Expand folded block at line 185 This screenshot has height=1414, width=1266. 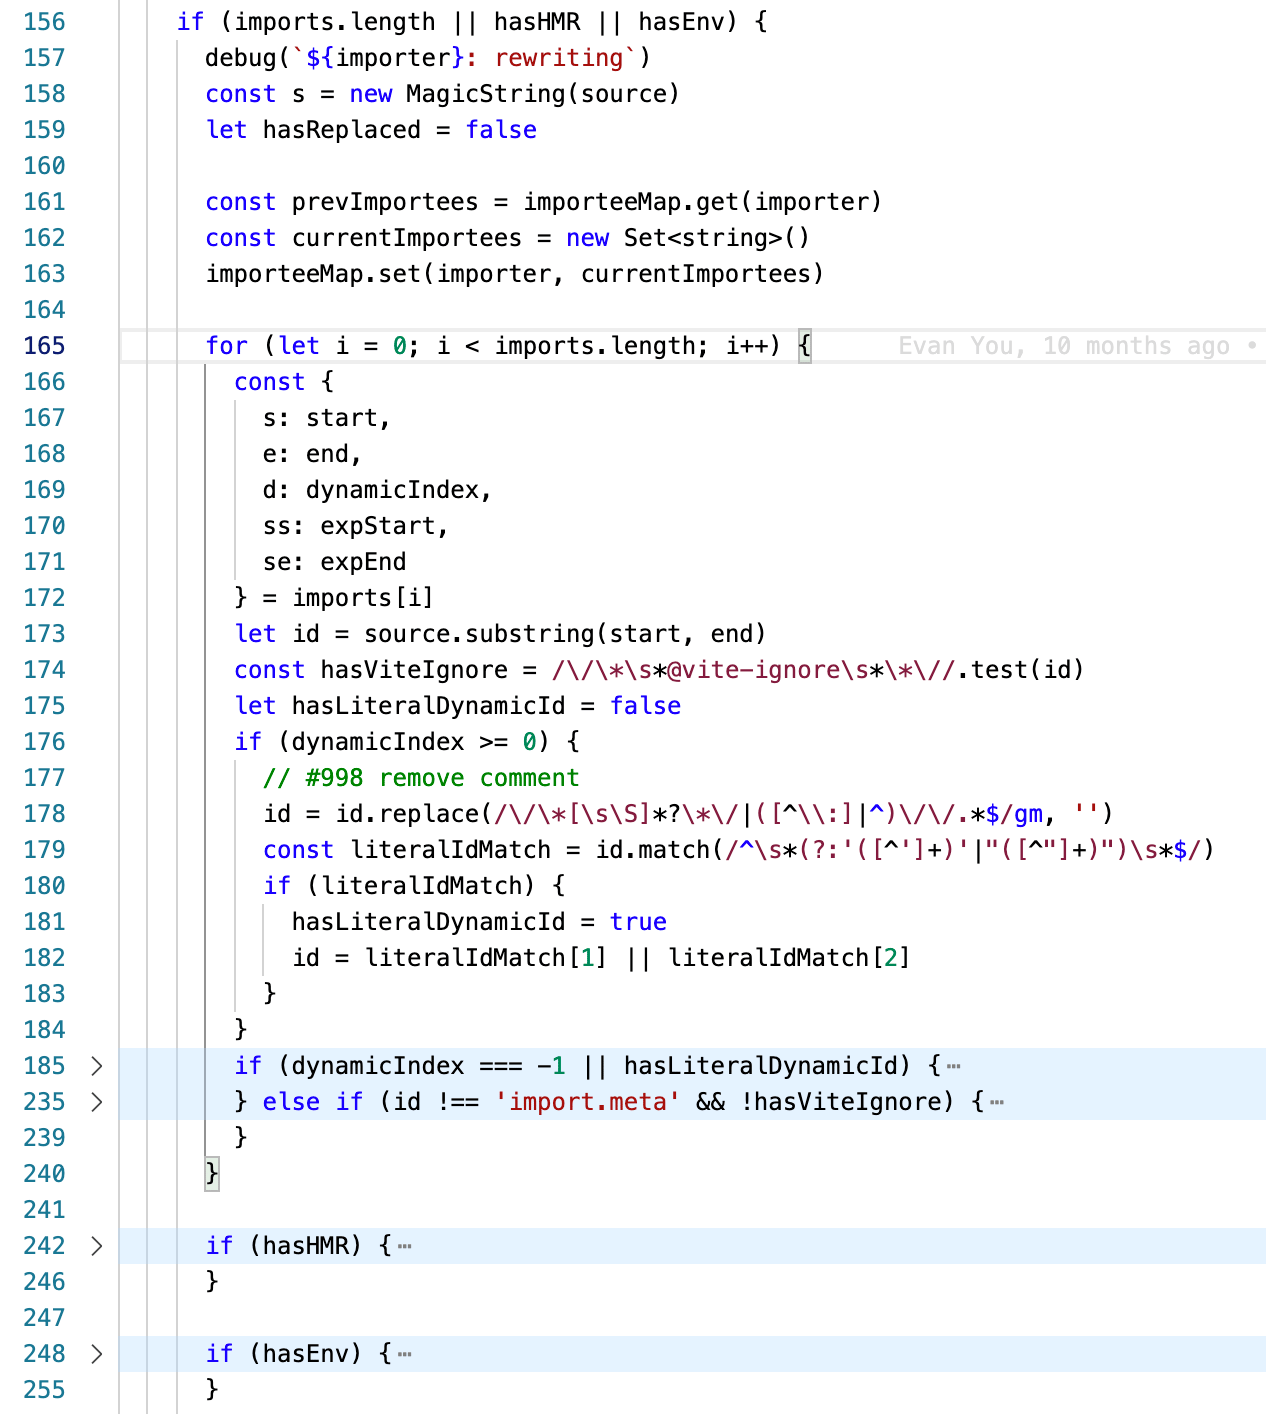pos(97,1066)
